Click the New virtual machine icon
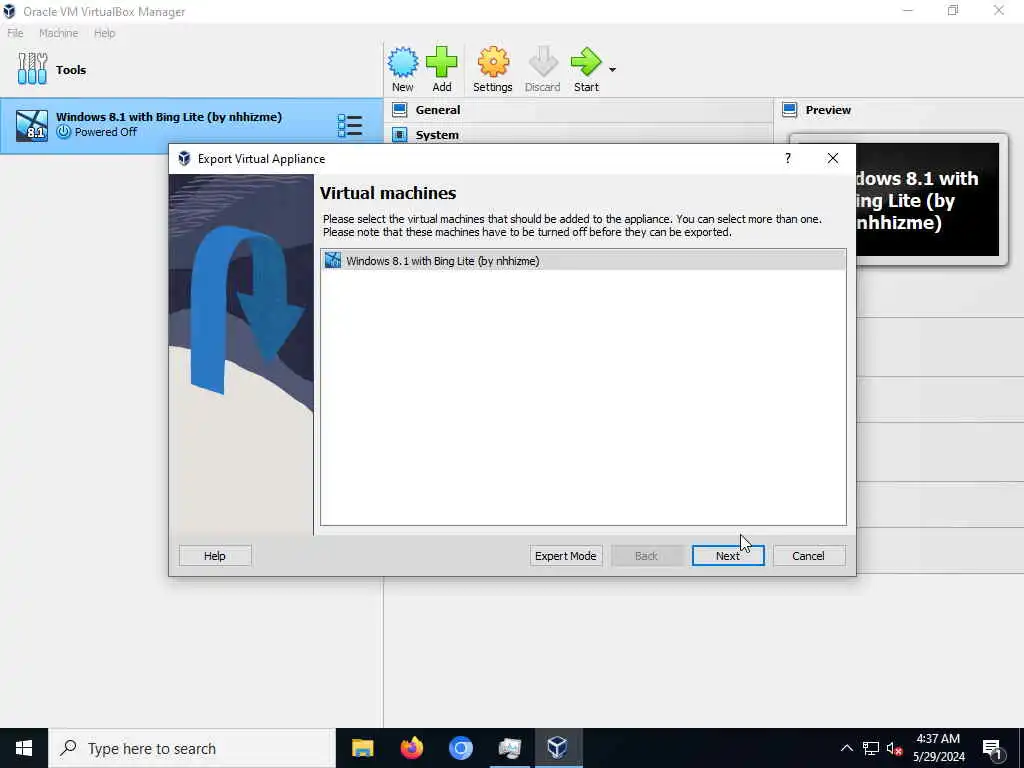The width and height of the screenshot is (1024, 768). tap(402, 63)
